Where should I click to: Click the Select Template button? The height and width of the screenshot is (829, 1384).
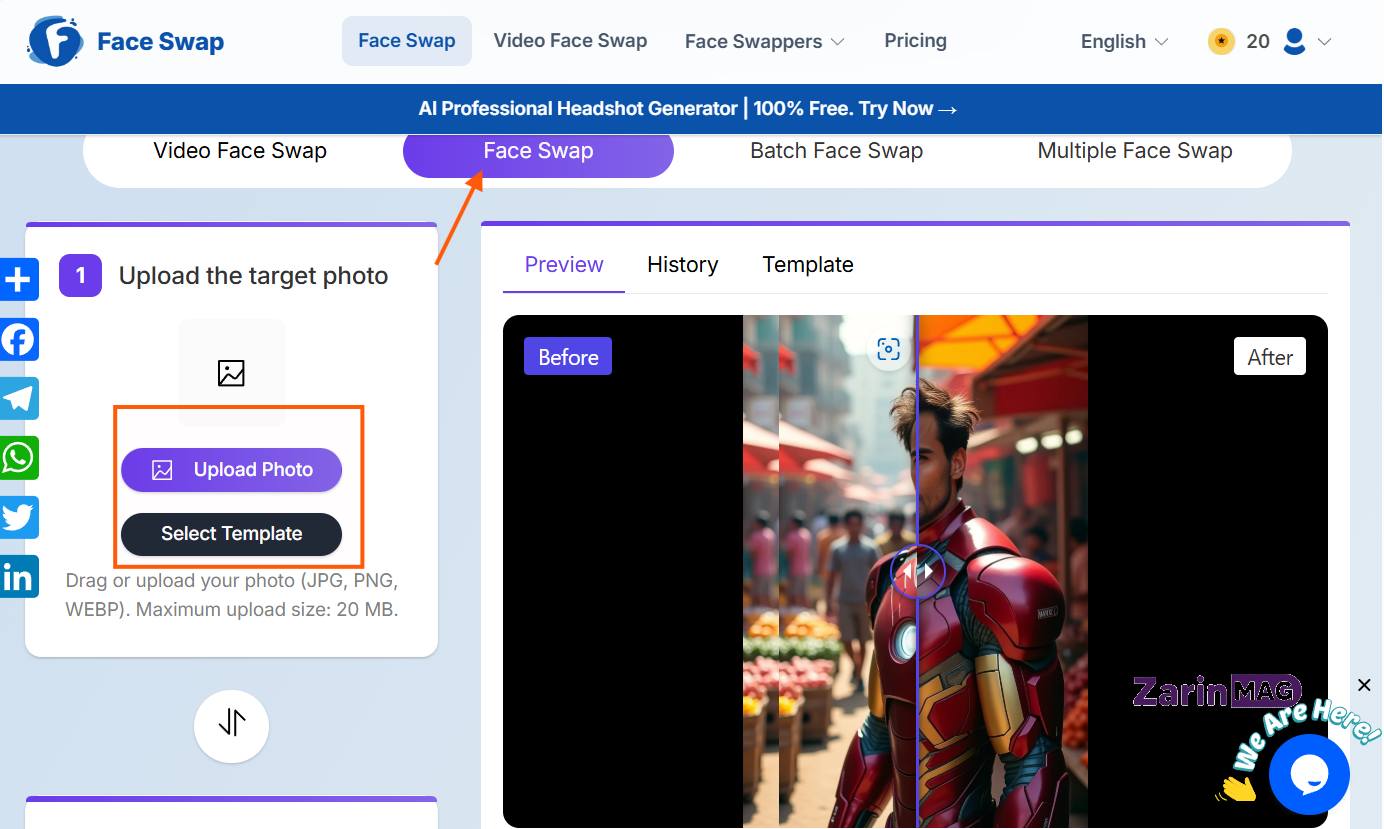point(231,534)
